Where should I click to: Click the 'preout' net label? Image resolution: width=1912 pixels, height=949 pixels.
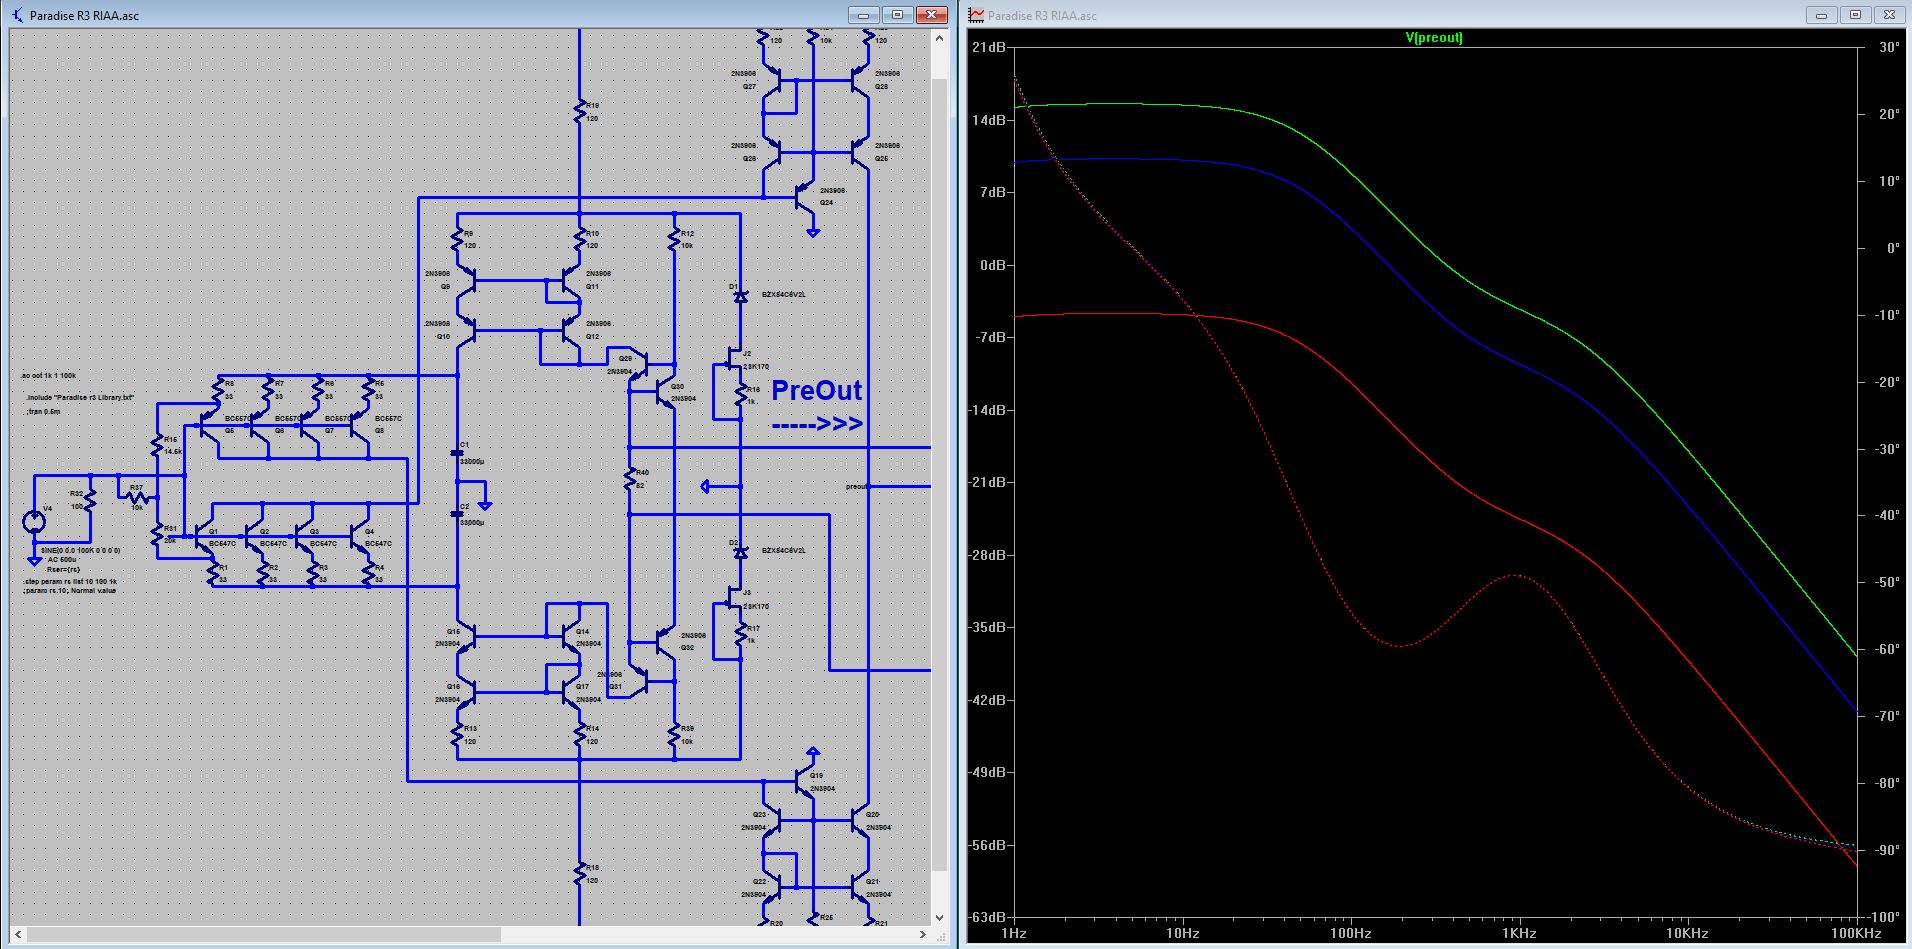(x=856, y=487)
